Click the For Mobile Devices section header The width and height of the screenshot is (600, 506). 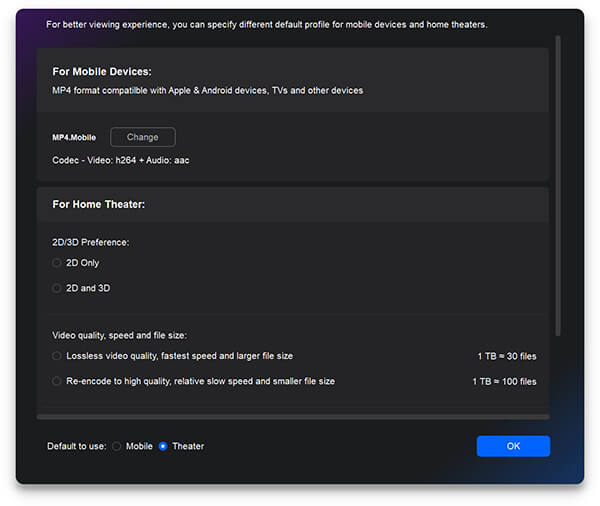coord(102,71)
